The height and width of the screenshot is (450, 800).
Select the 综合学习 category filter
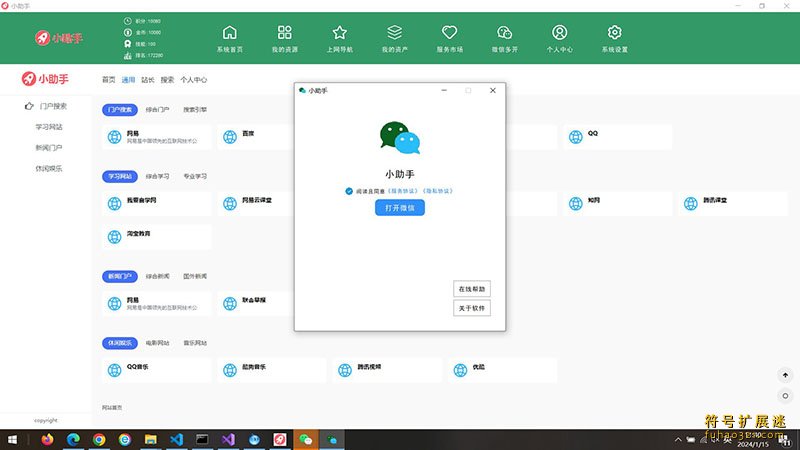click(x=157, y=176)
